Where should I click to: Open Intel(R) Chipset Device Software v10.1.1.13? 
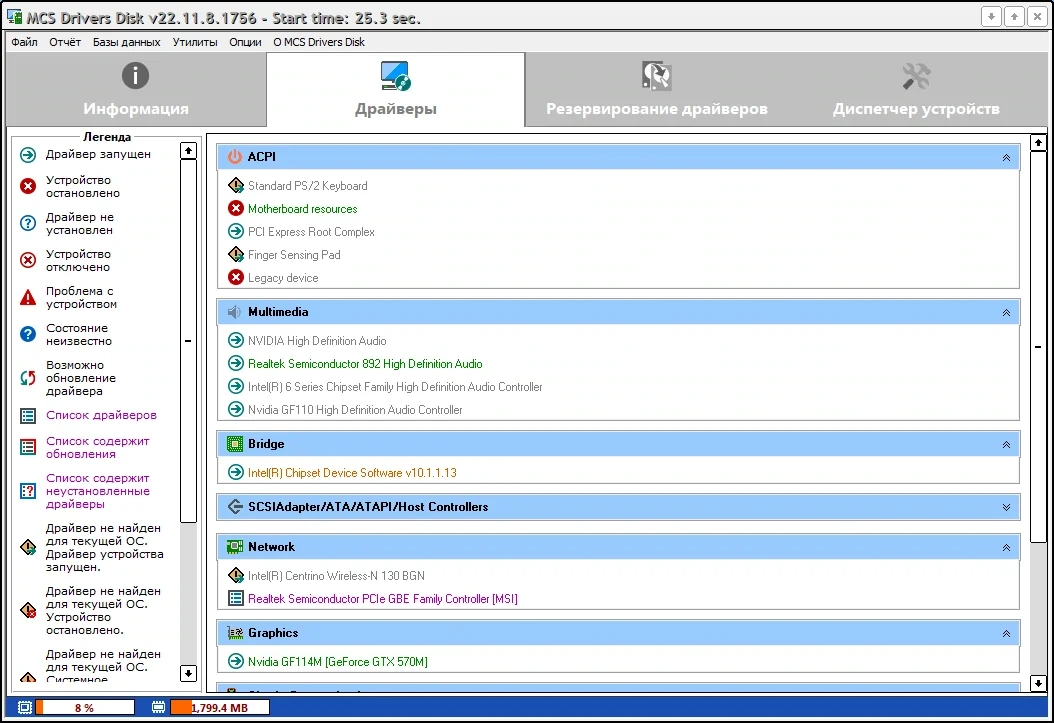352,472
